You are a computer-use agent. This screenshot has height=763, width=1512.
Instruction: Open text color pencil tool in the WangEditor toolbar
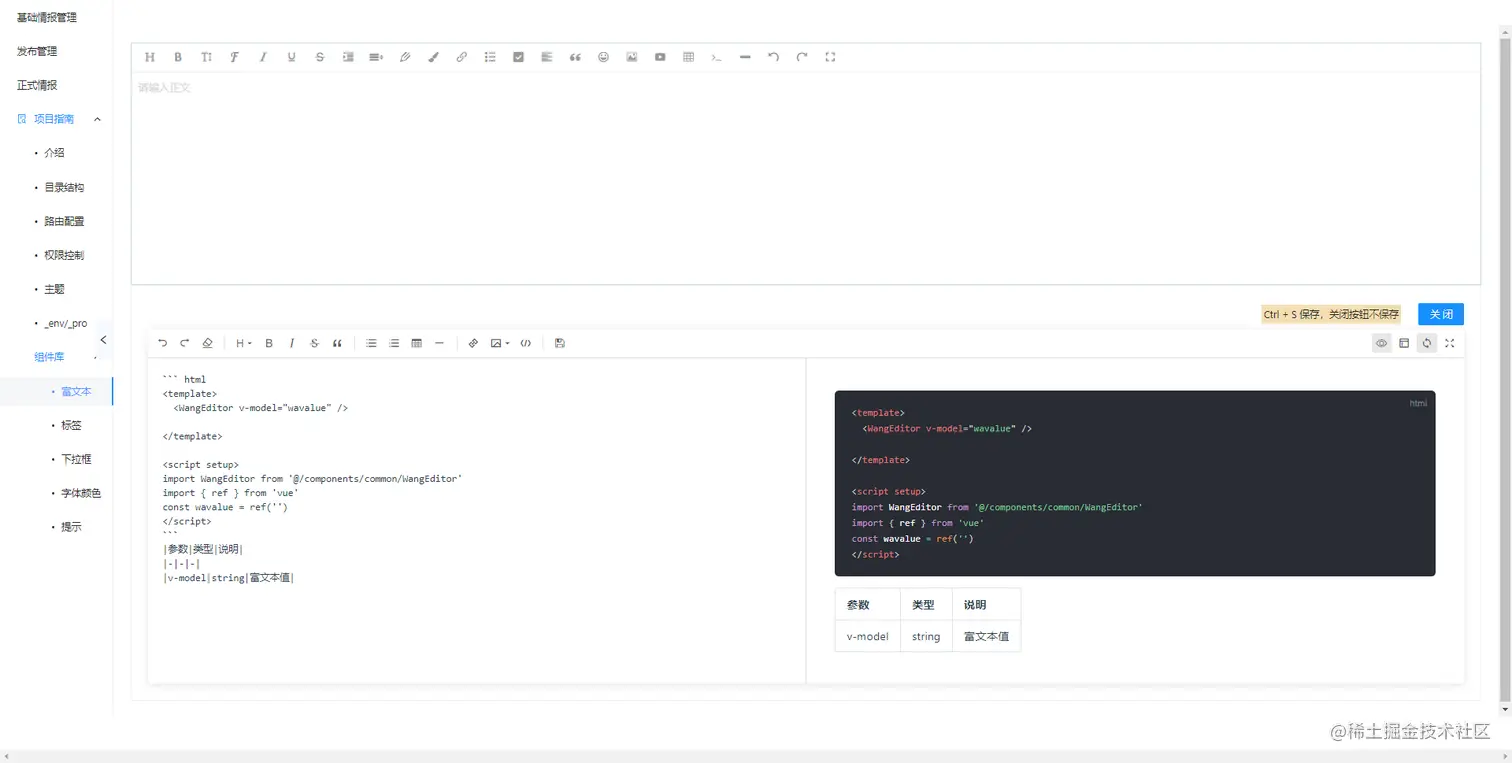405,57
